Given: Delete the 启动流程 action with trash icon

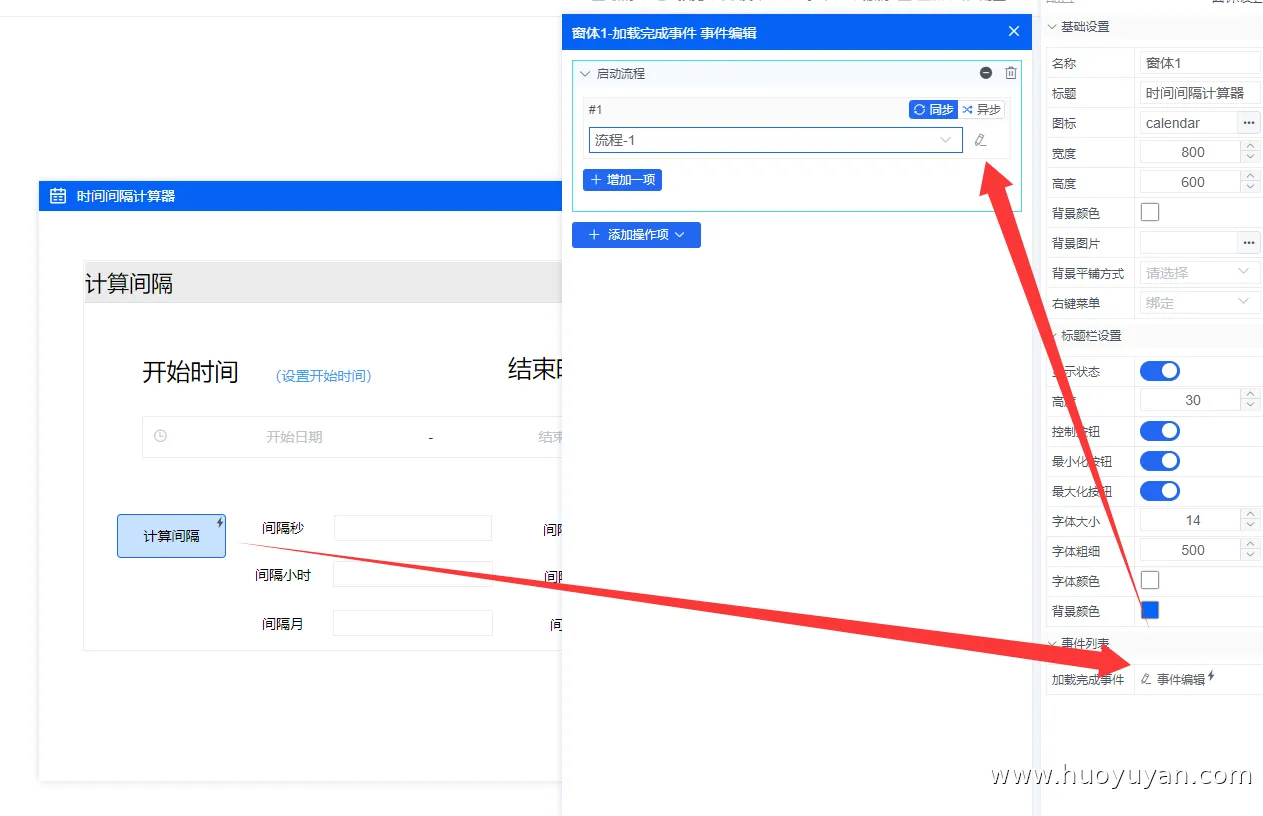Looking at the screenshot, I should [1011, 73].
